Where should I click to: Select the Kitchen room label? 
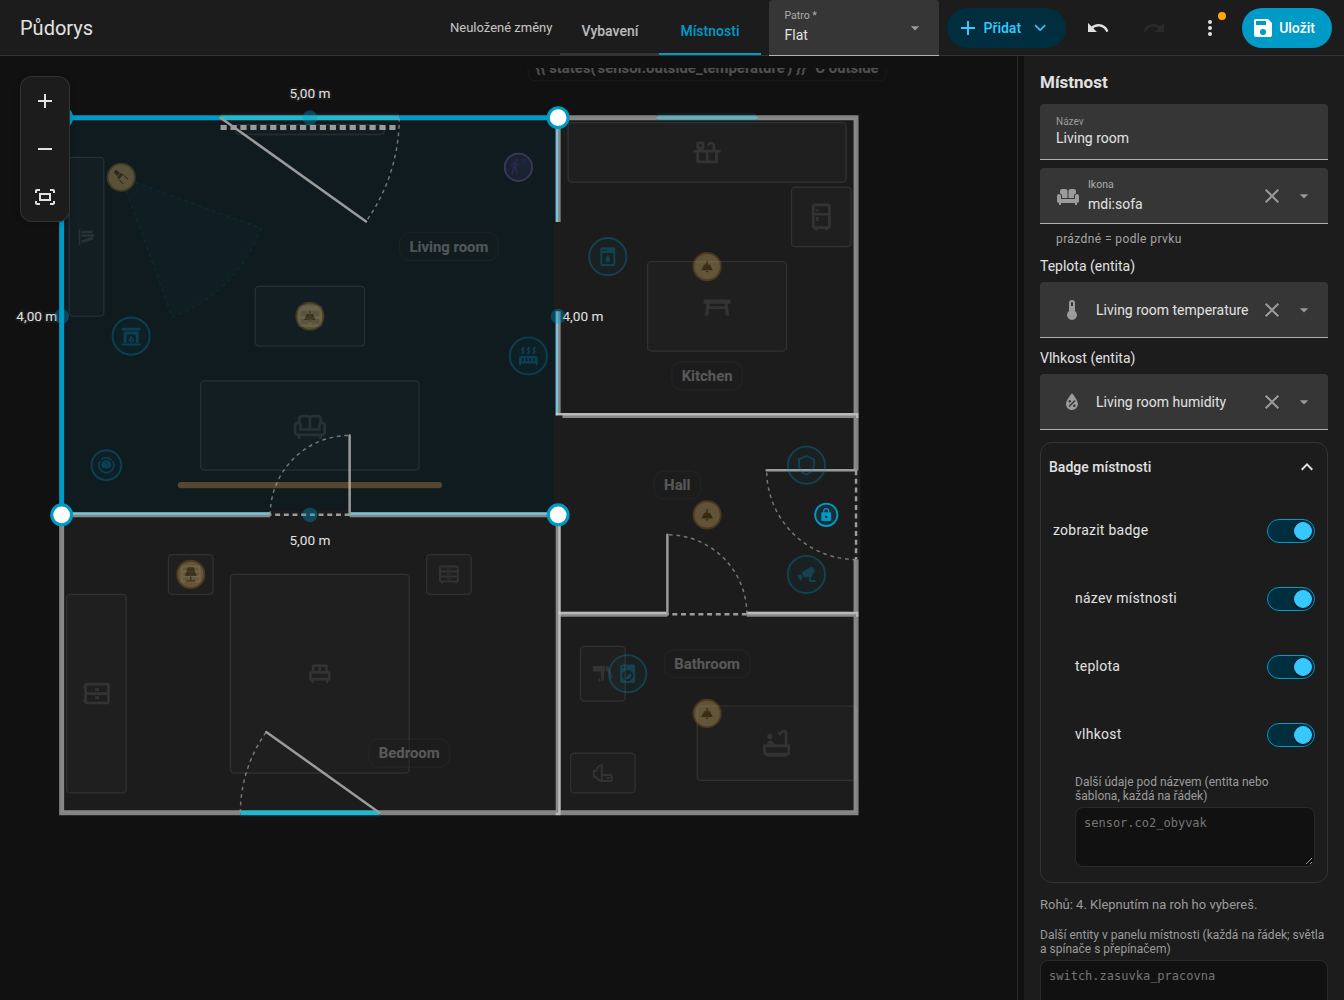click(x=707, y=376)
